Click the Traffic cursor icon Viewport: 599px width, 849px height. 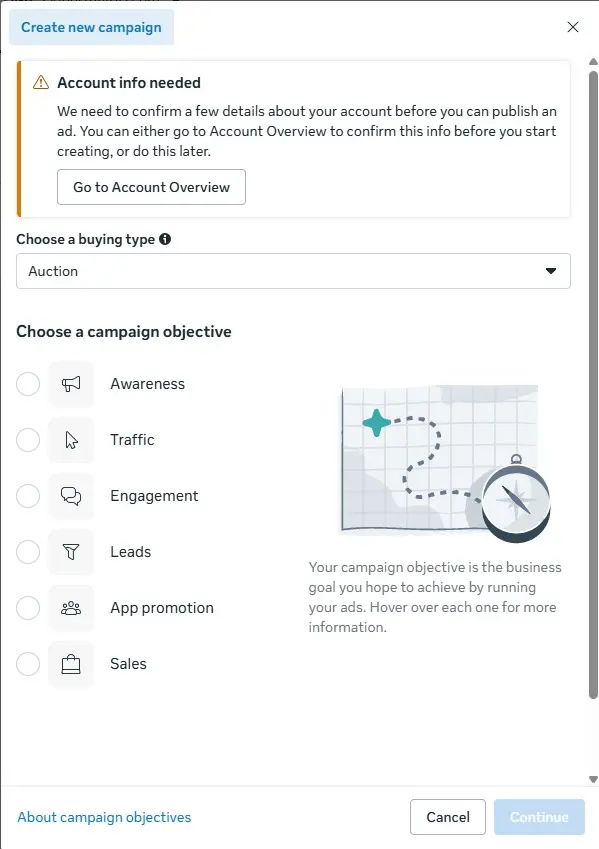tap(71, 440)
